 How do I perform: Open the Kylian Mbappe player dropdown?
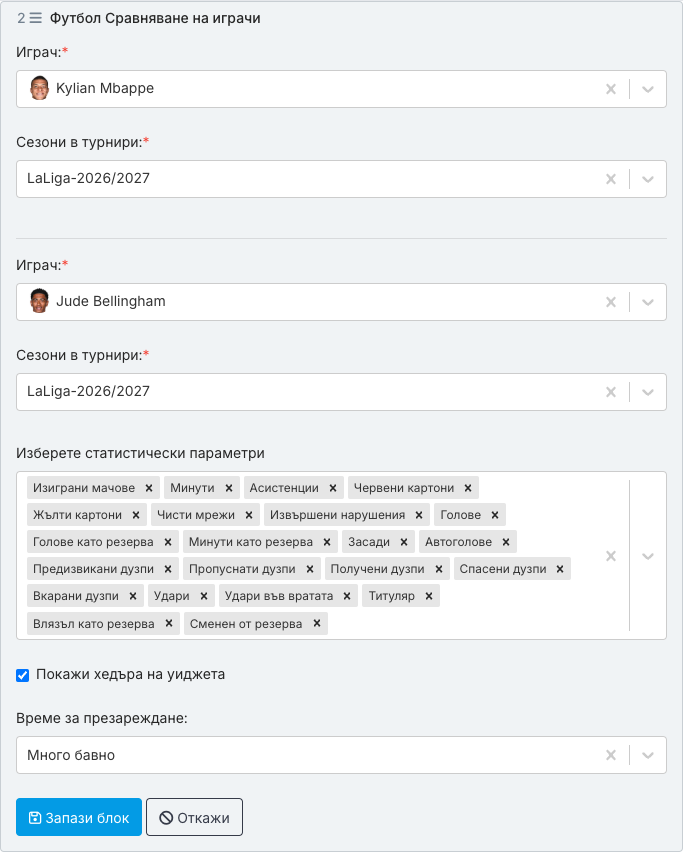coord(648,89)
